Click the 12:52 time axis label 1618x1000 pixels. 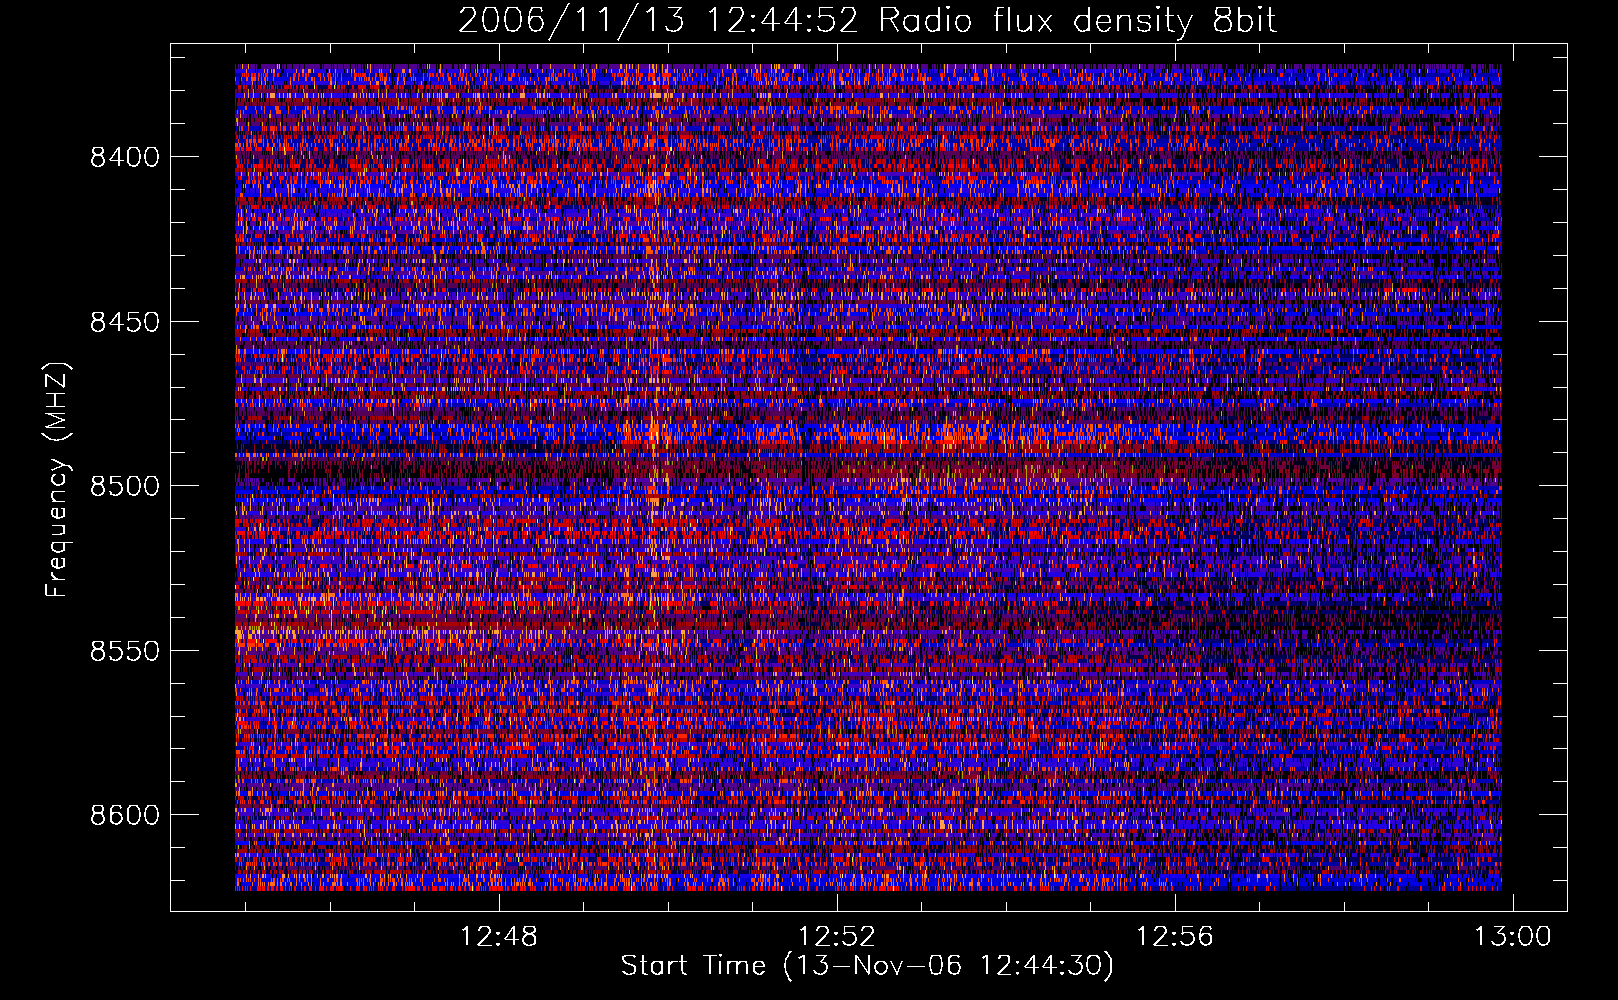[836, 937]
